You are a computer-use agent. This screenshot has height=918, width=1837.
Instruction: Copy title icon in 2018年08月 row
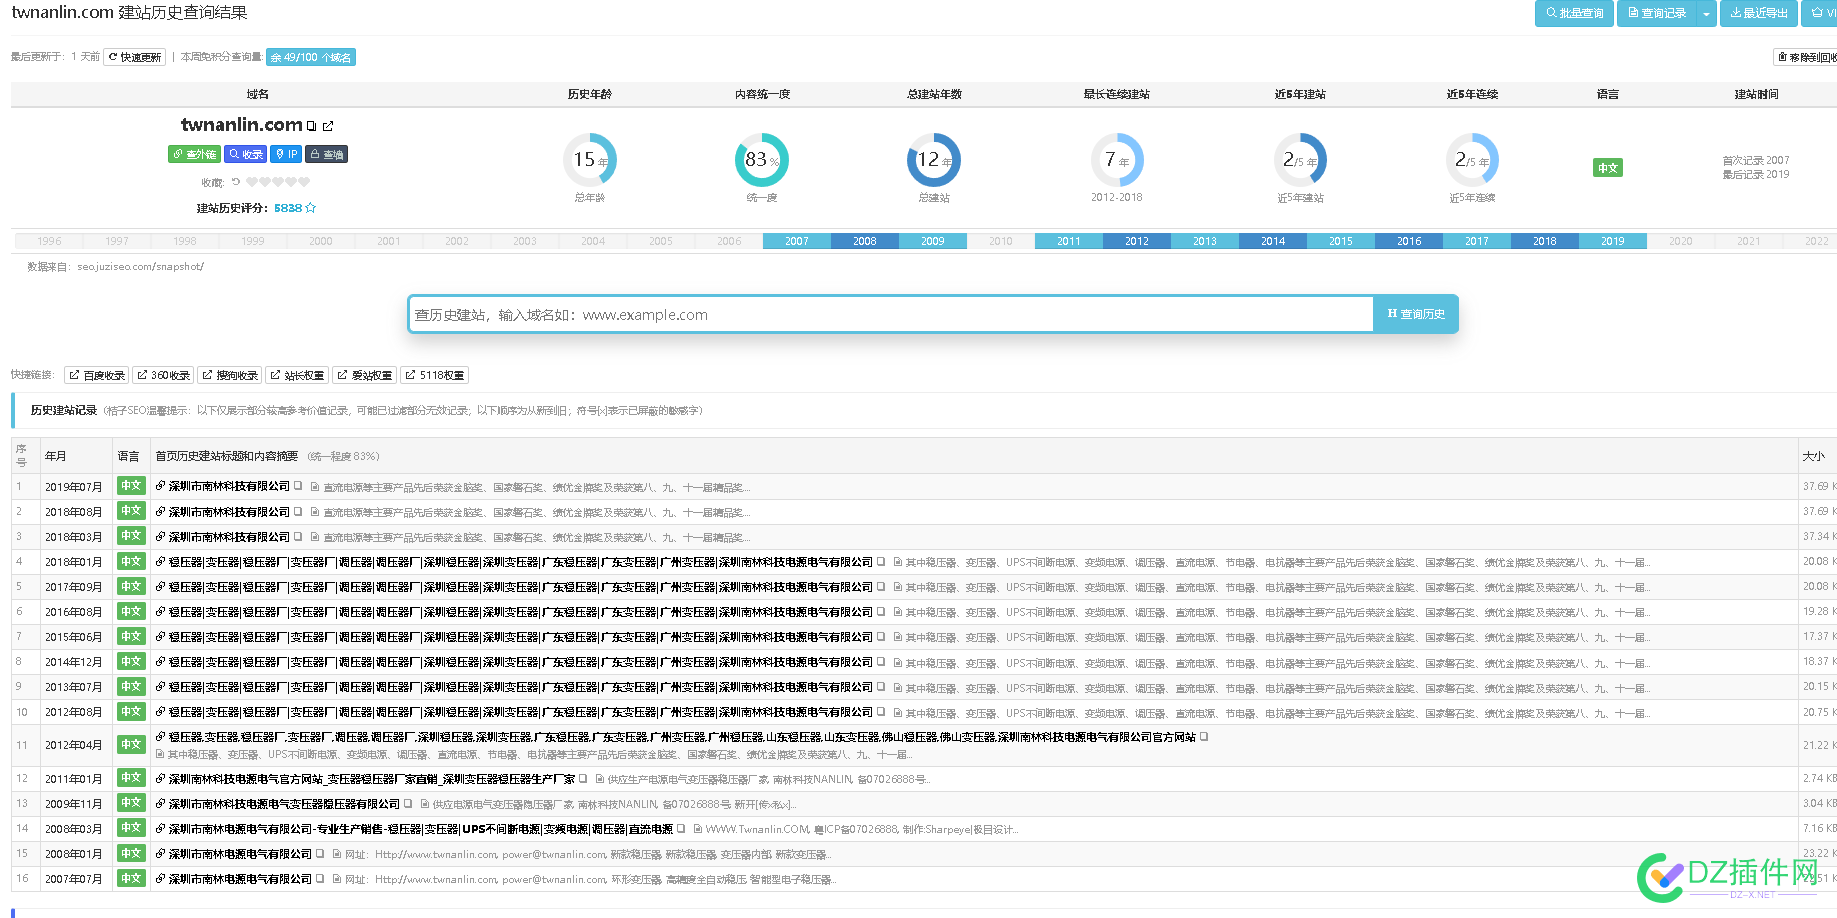[298, 511]
